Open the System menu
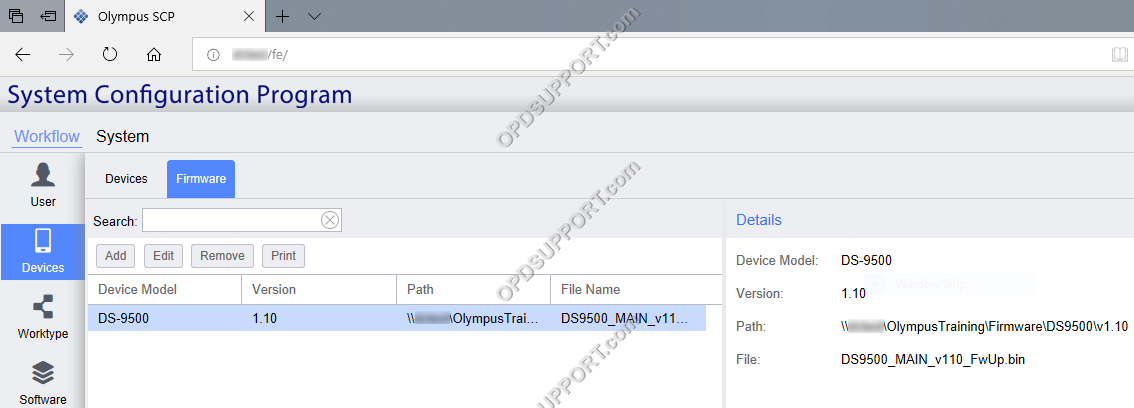1134x408 pixels. tap(122, 136)
